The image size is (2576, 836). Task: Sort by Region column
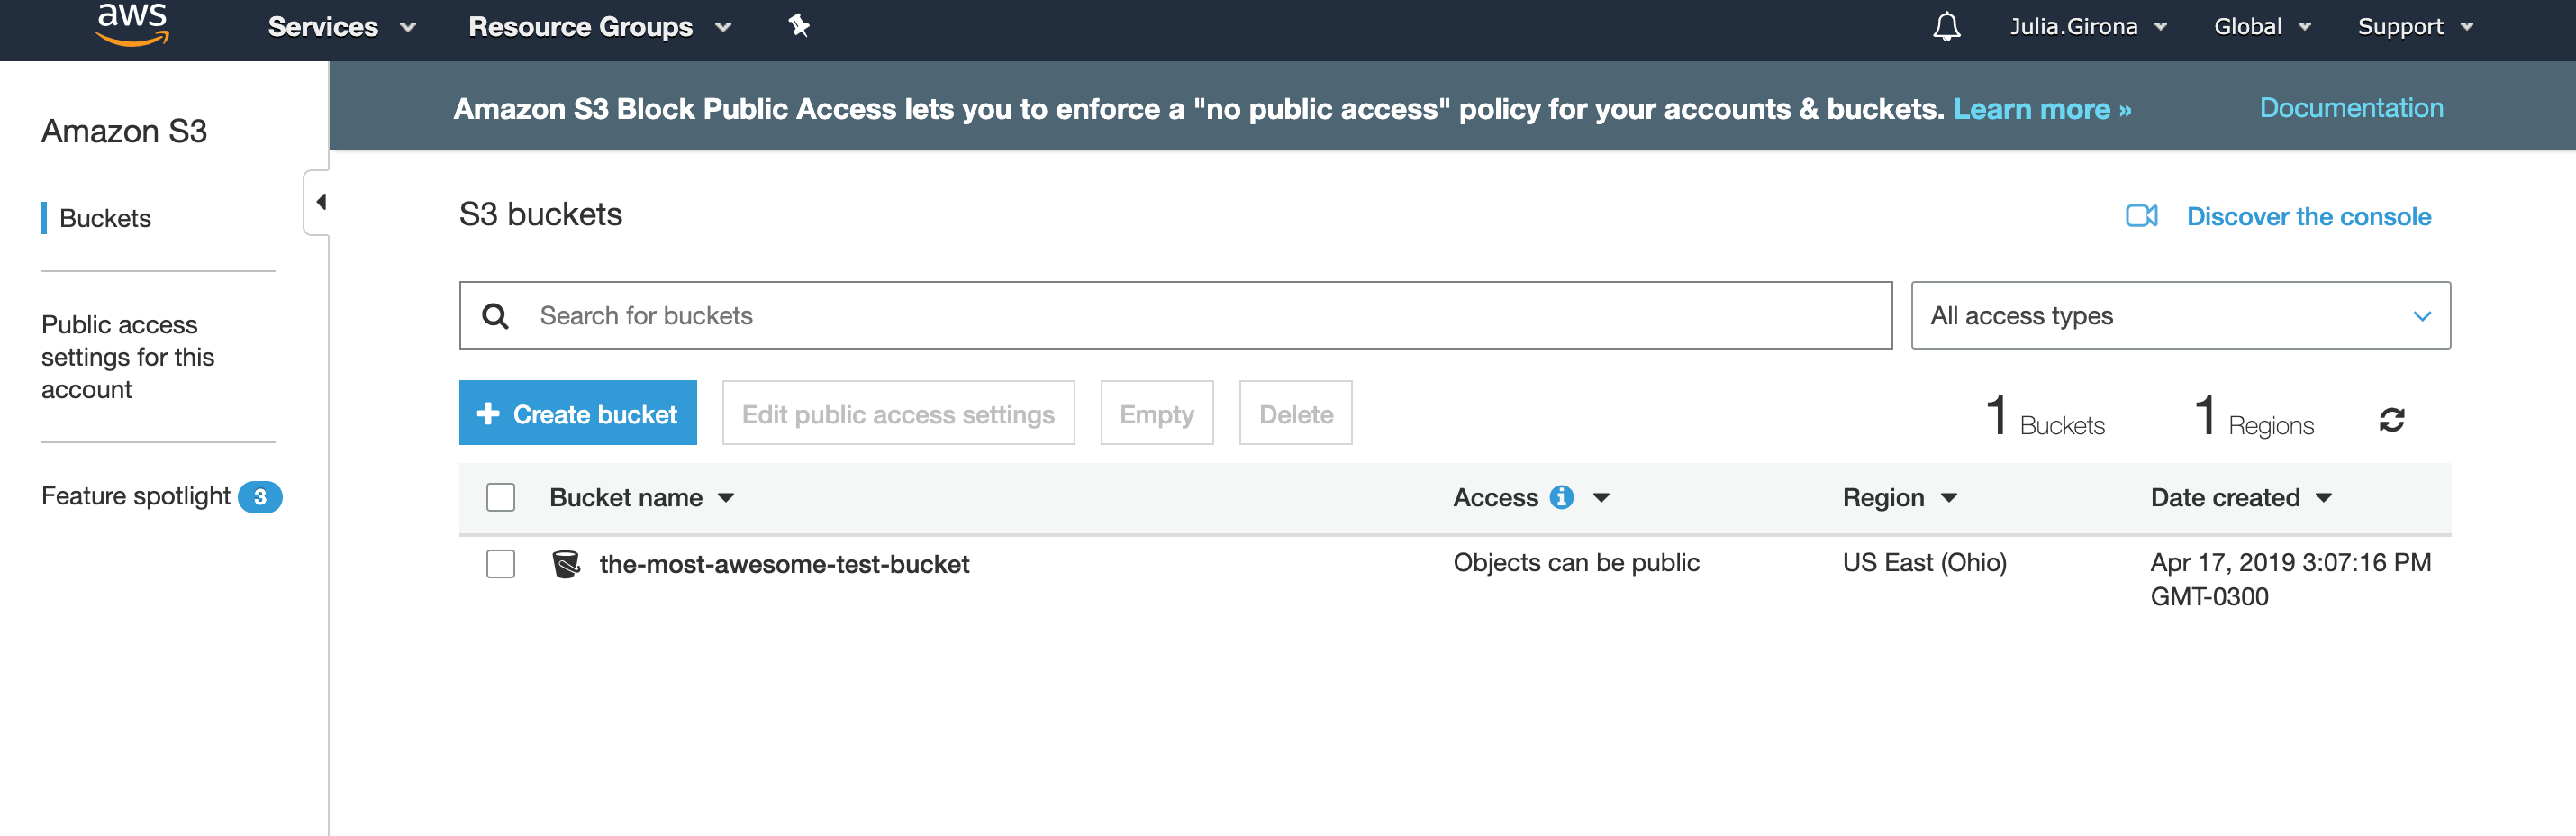point(1899,497)
